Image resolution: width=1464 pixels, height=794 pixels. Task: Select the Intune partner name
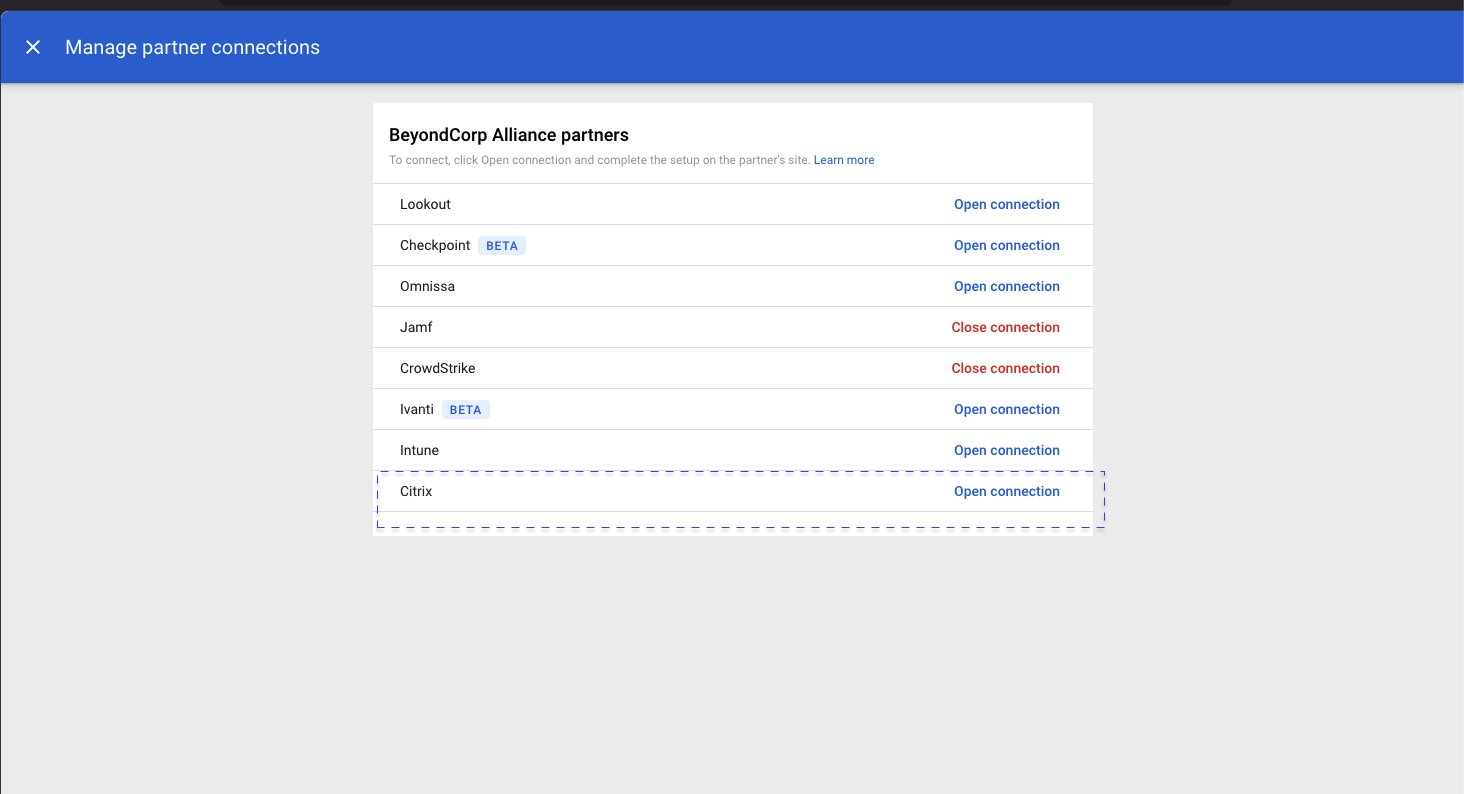pos(419,450)
